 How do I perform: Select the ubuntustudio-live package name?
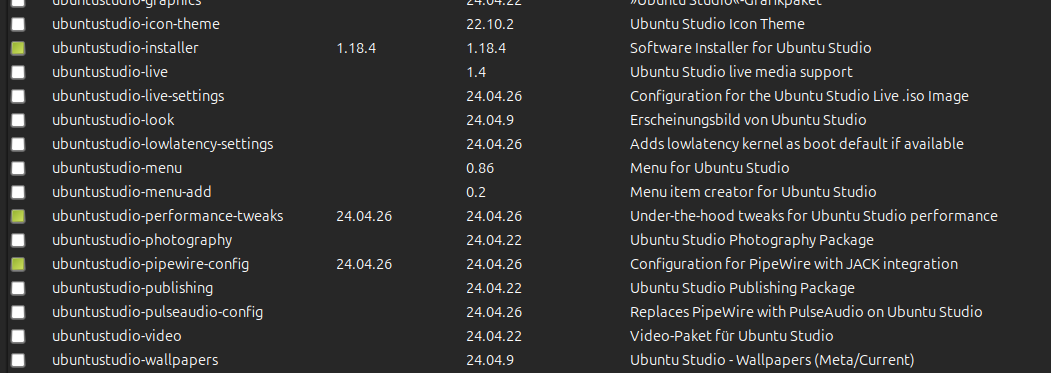[110, 72]
